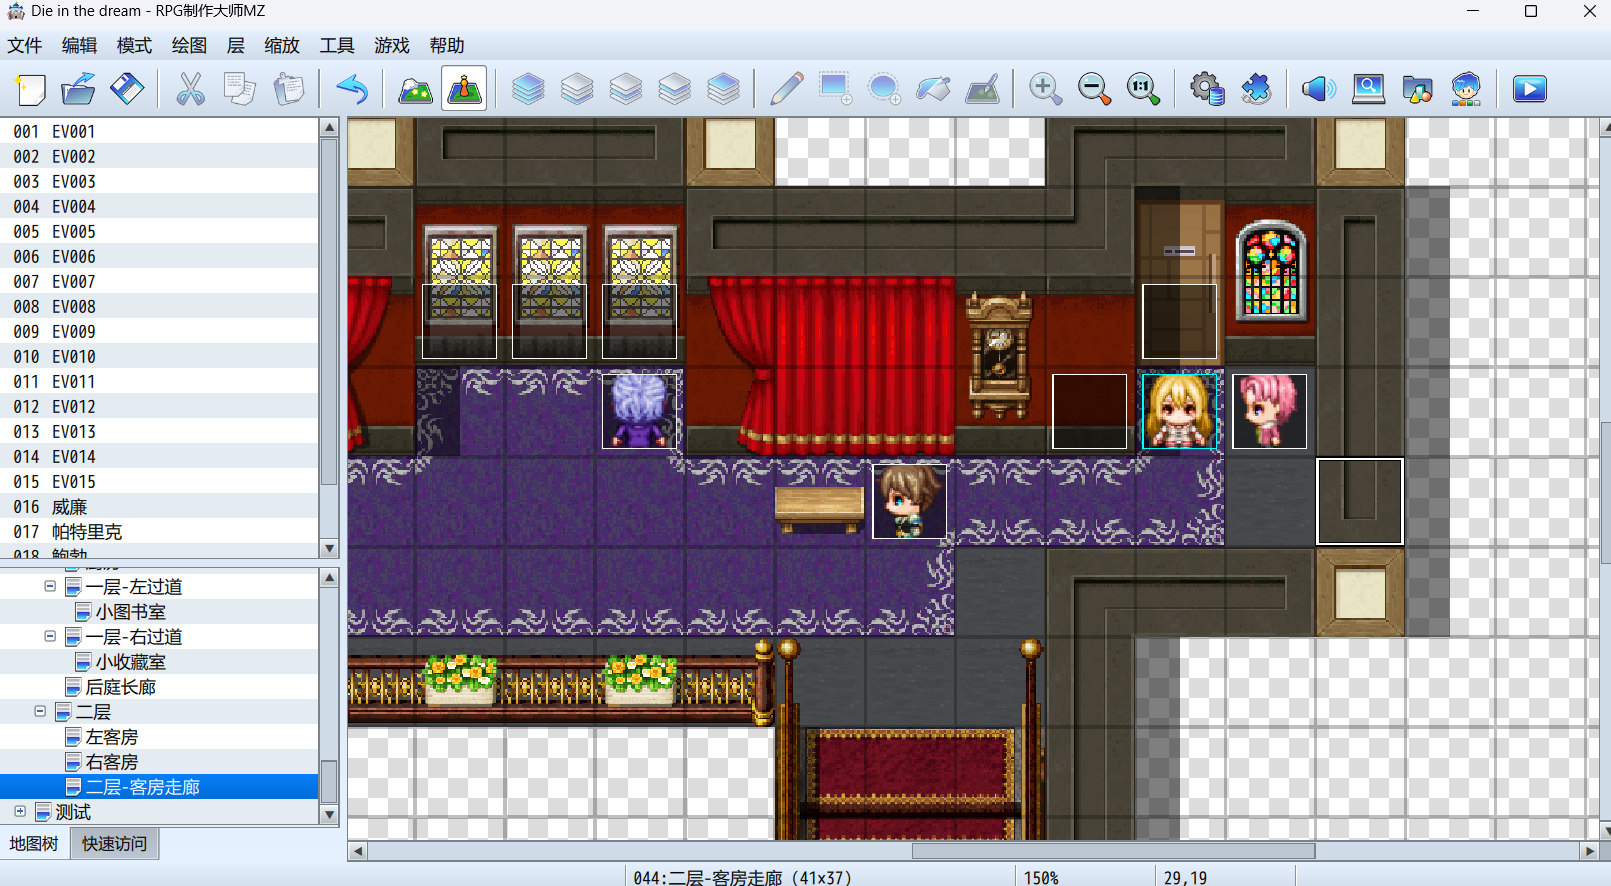Open the Plugin Manager puzzle icon
Viewport: 1611px width, 886px height.
coord(1256,89)
